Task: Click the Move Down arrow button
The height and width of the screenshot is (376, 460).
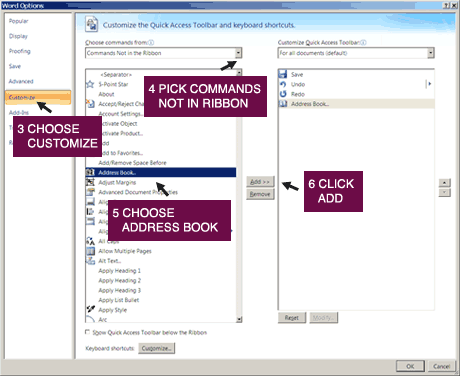Action: coord(445,193)
